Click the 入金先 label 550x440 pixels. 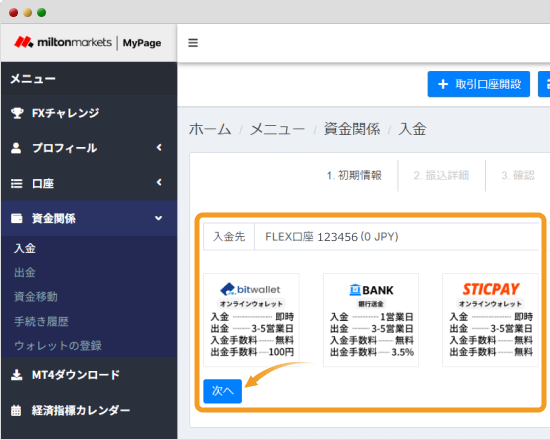(229, 237)
